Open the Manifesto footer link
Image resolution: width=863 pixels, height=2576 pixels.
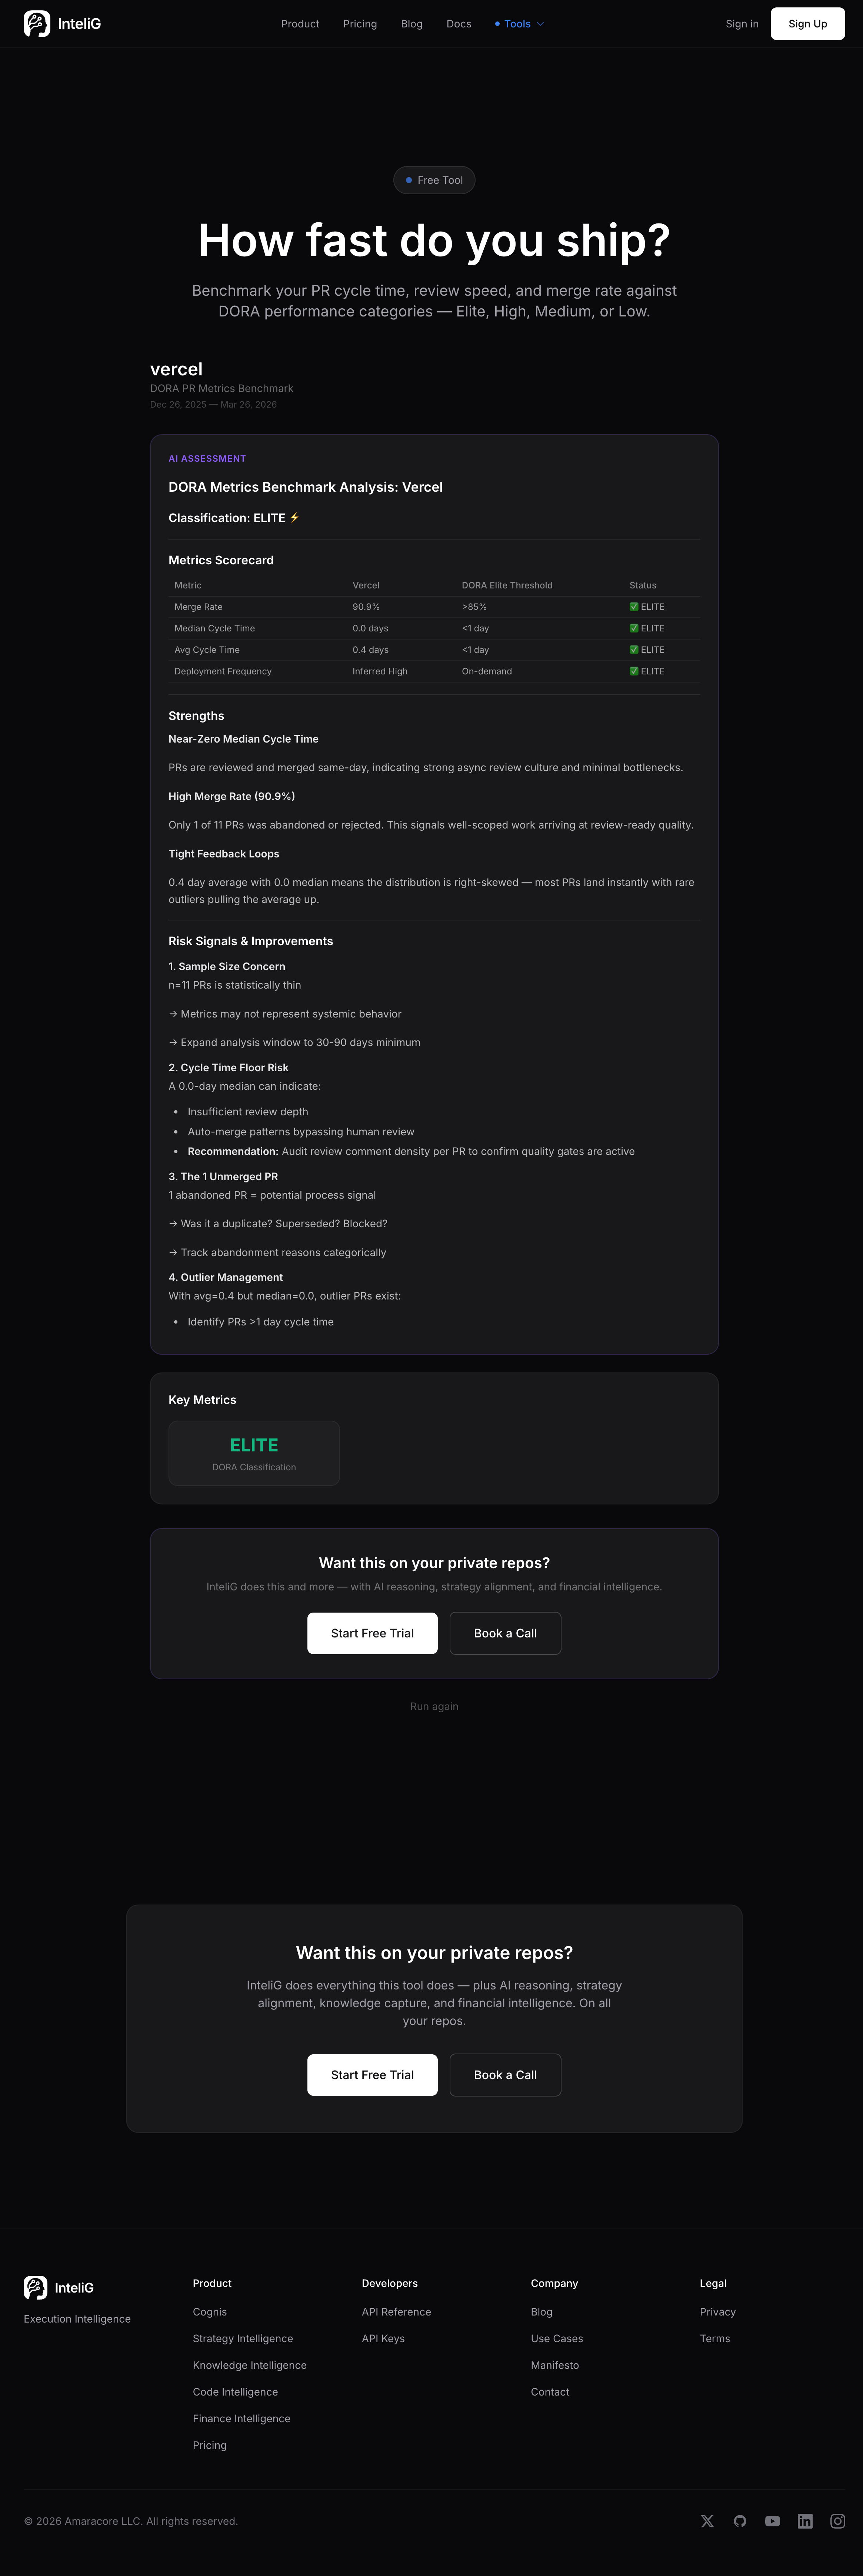[555, 2365]
